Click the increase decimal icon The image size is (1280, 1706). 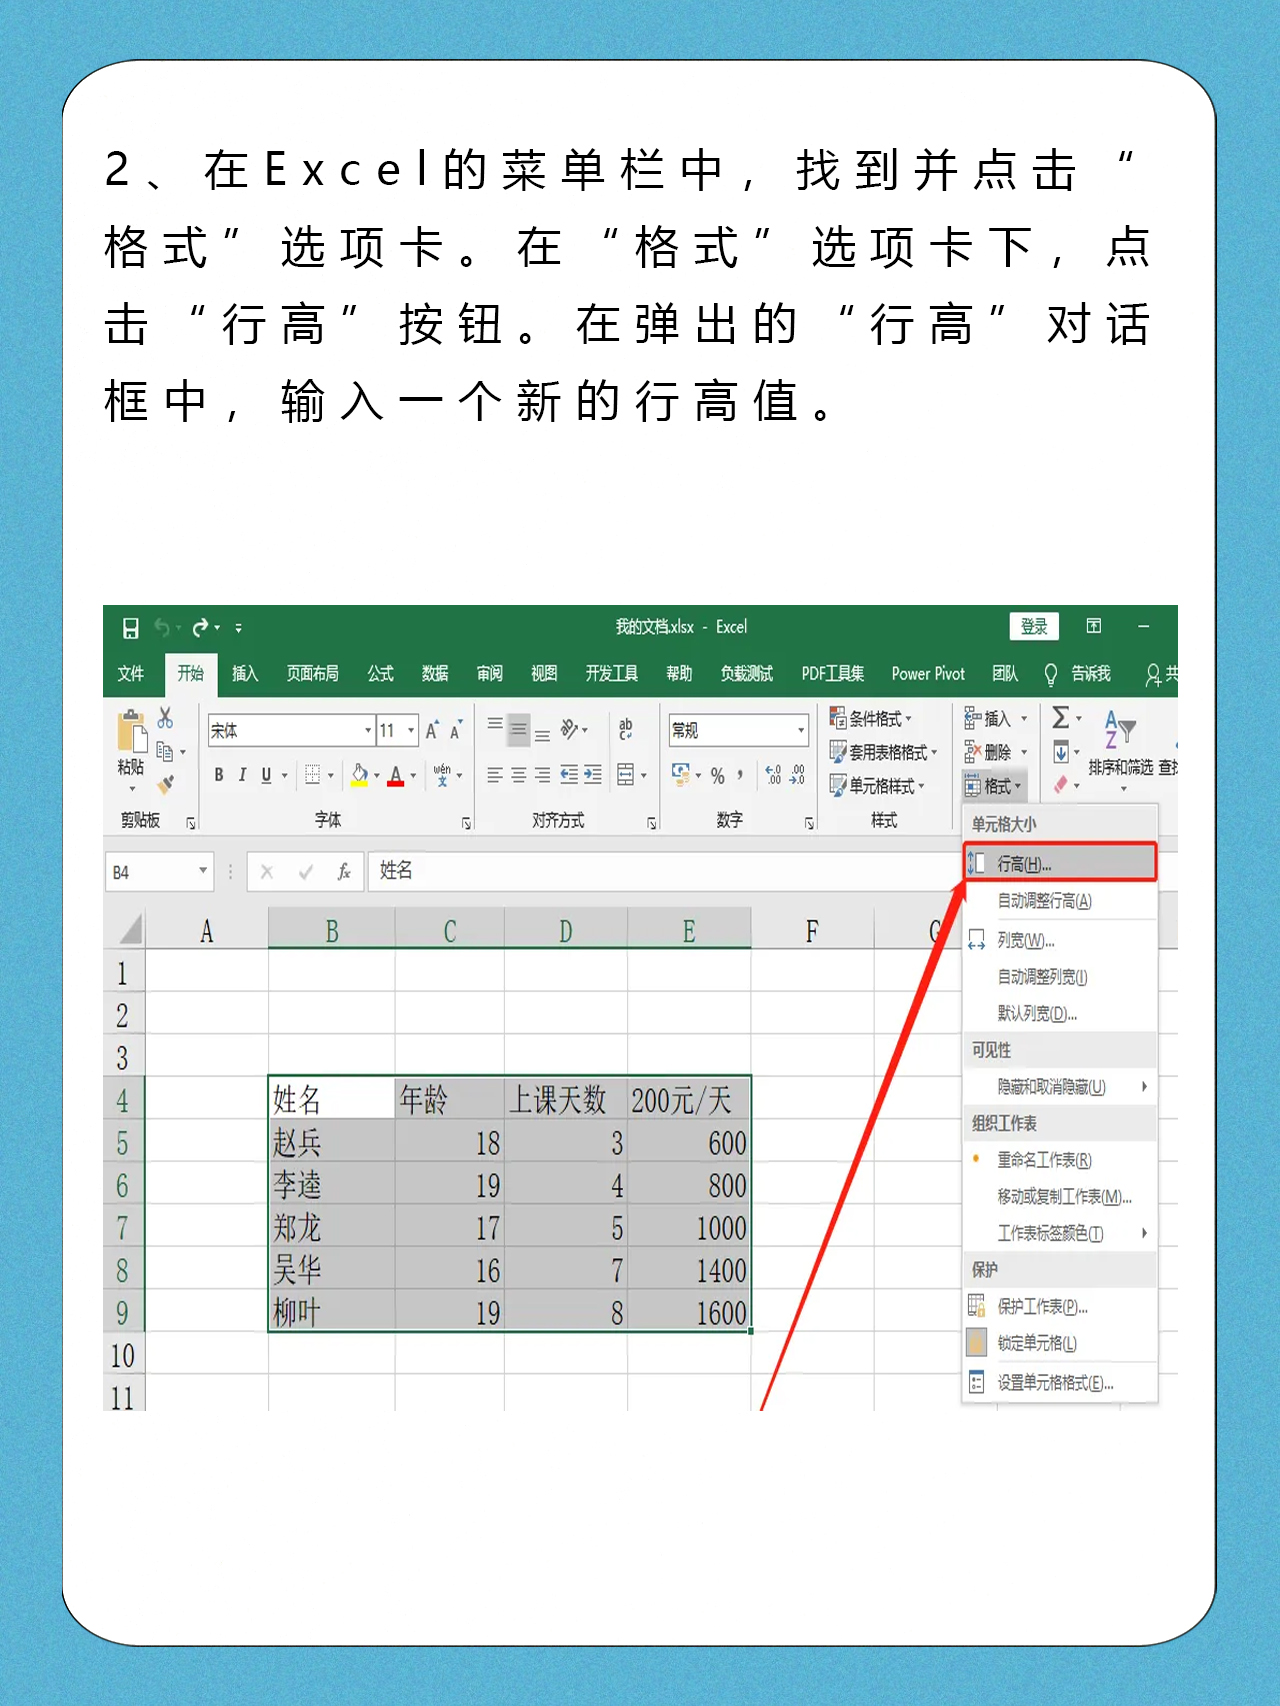[x=773, y=775]
